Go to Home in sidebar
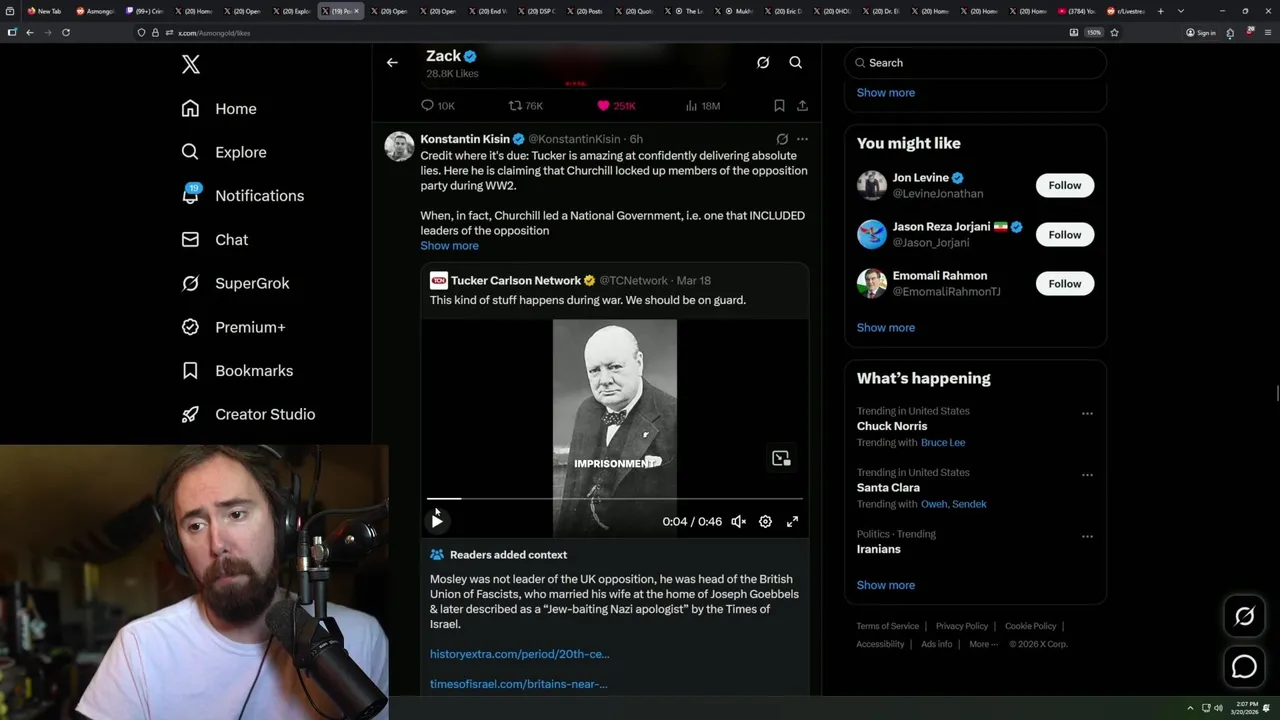Screen dimensions: 1280x720 pyautogui.click(x=219, y=109)
